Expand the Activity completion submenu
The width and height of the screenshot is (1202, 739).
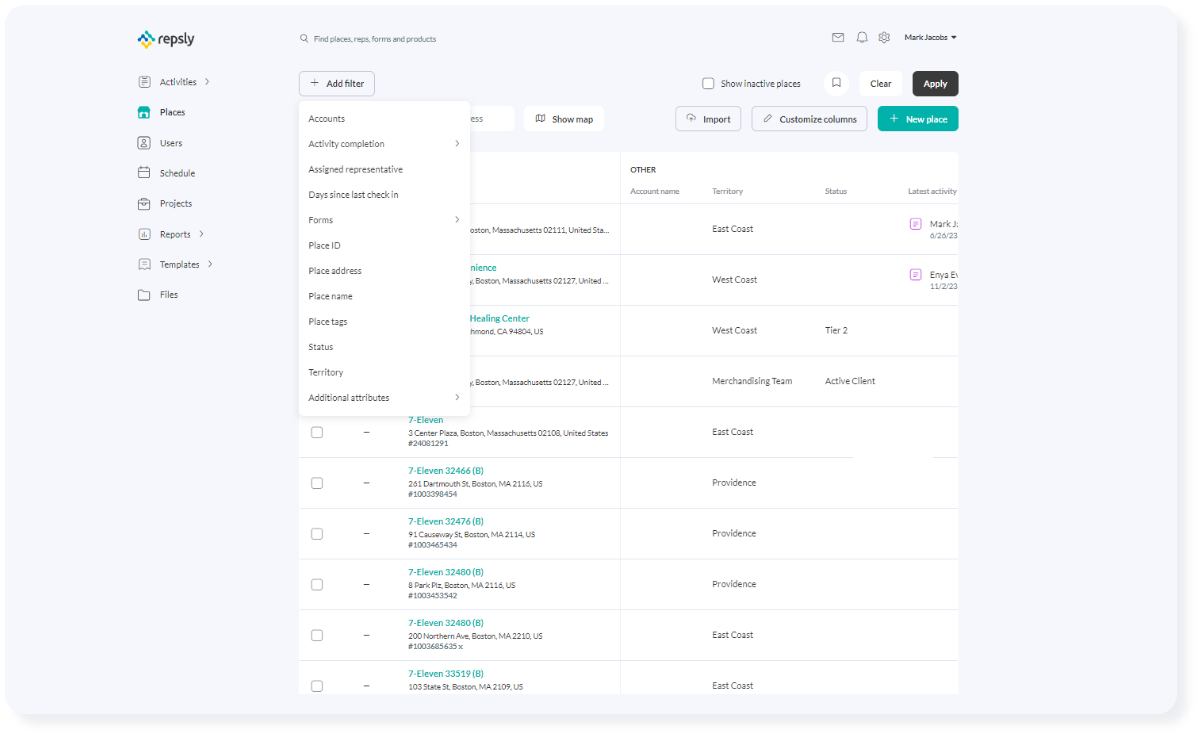(383, 144)
